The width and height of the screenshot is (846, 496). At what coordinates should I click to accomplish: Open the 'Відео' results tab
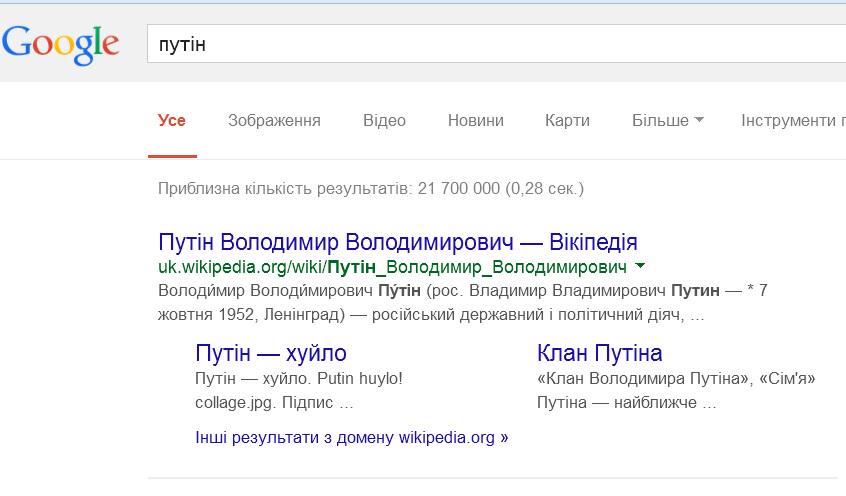coord(384,120)
